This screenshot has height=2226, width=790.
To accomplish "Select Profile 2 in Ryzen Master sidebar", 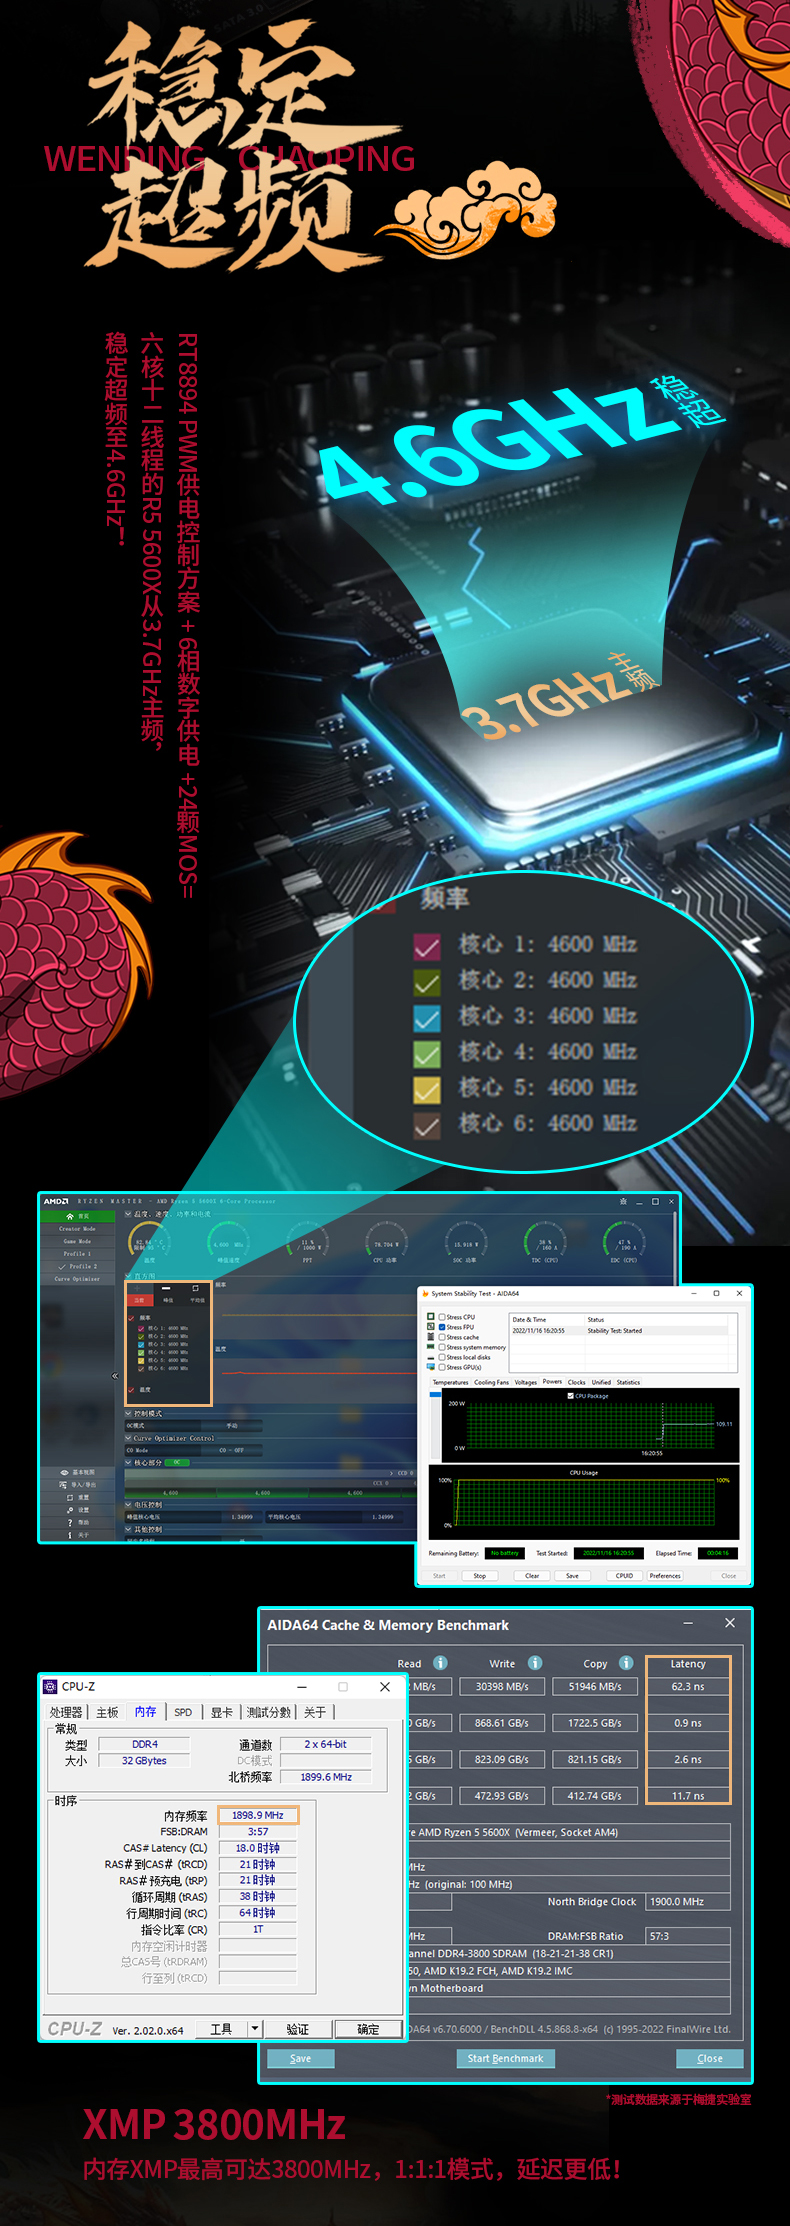I will pos(78,1266).
